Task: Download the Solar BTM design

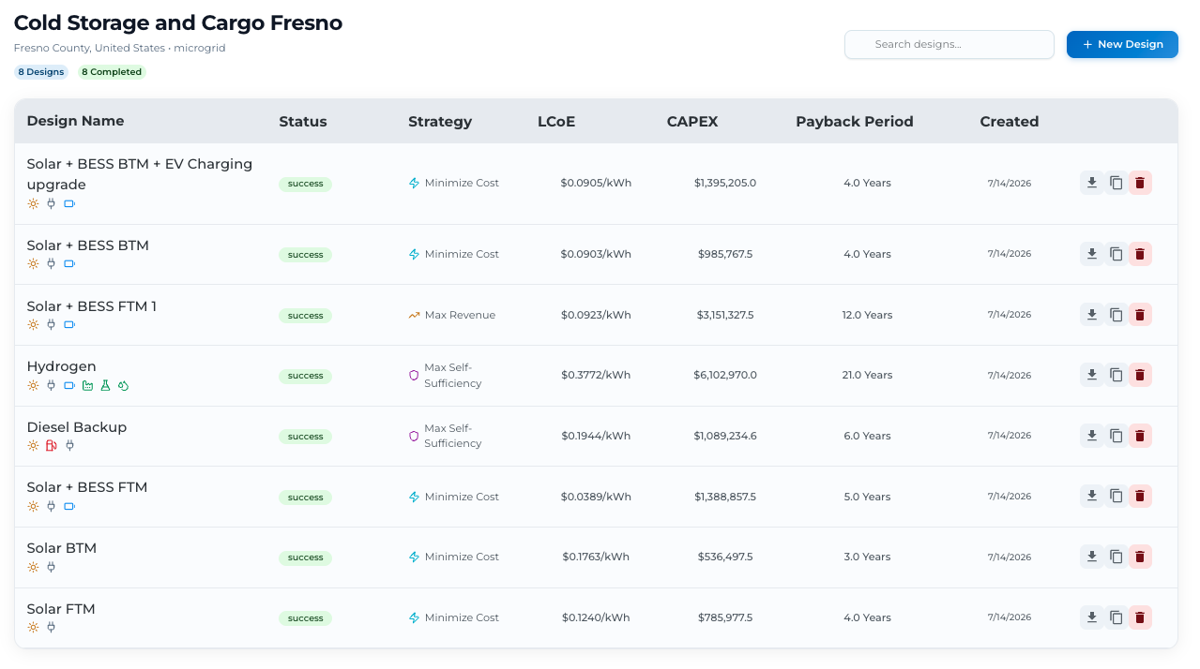Action: tap(1092, 557)
